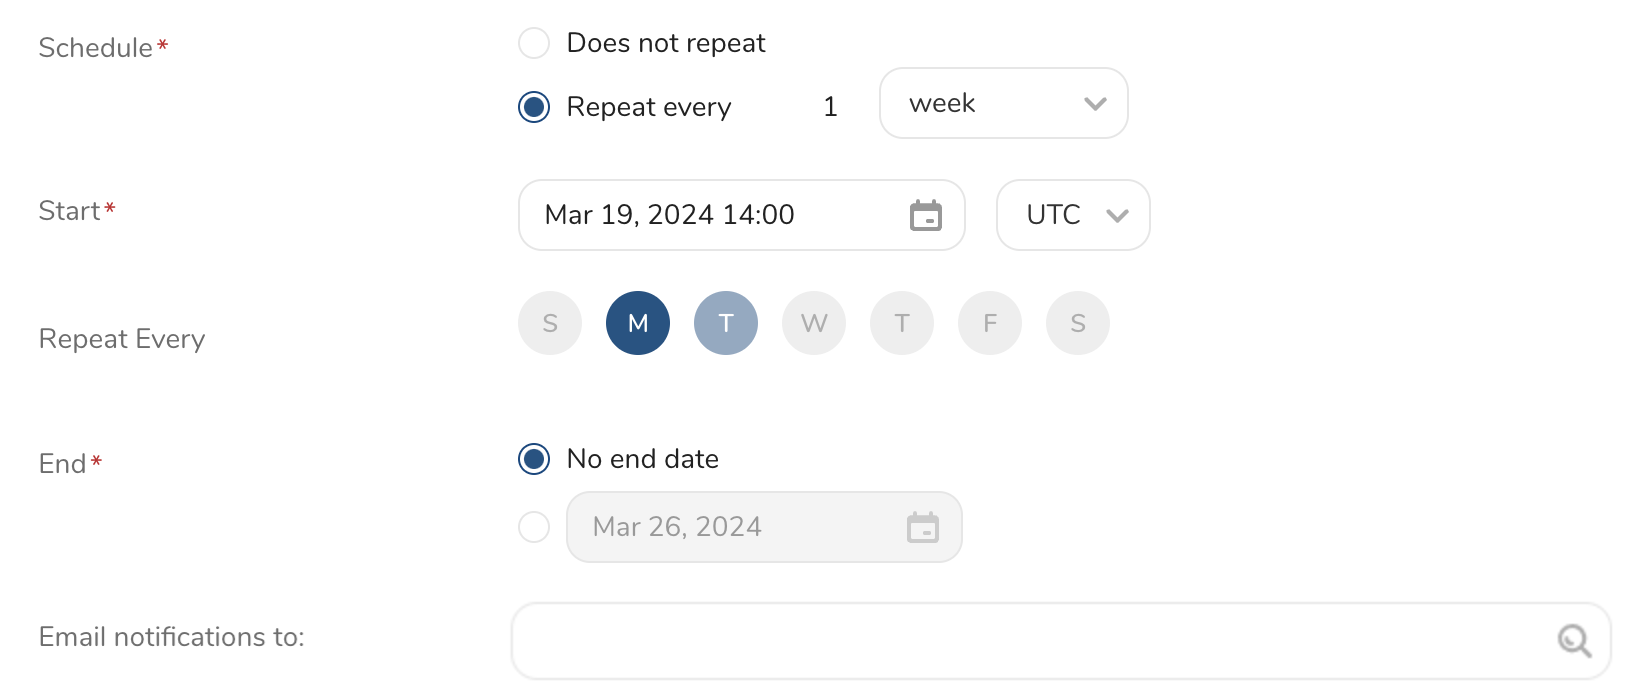
Task: Toggle Tuesday day button
Action: pyautogui.click(x=726, y=323)
